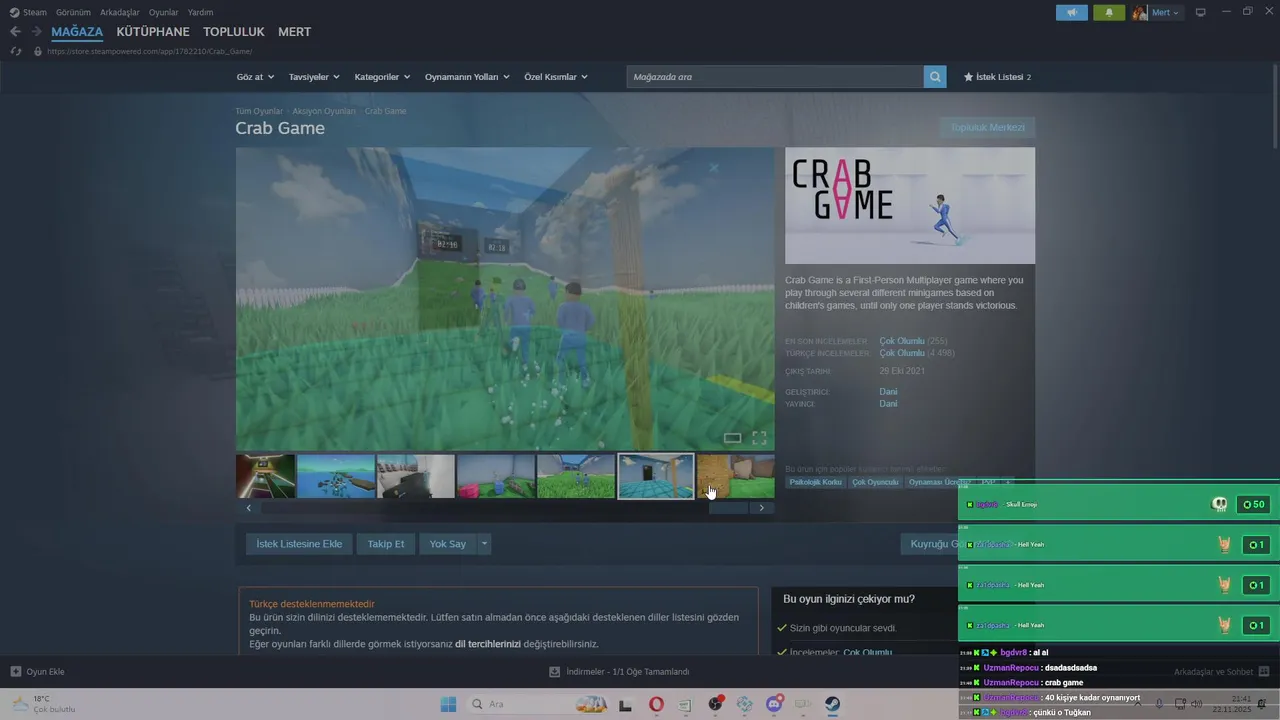
Task: Click Aksiyon Oyunları breadcrumb link
Action: pos(324,111)
